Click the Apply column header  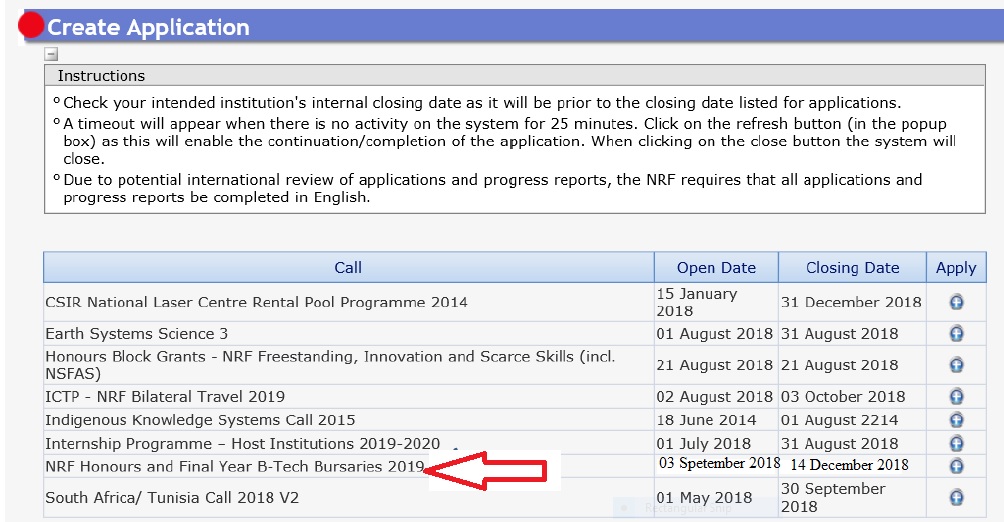coord(955,267)
